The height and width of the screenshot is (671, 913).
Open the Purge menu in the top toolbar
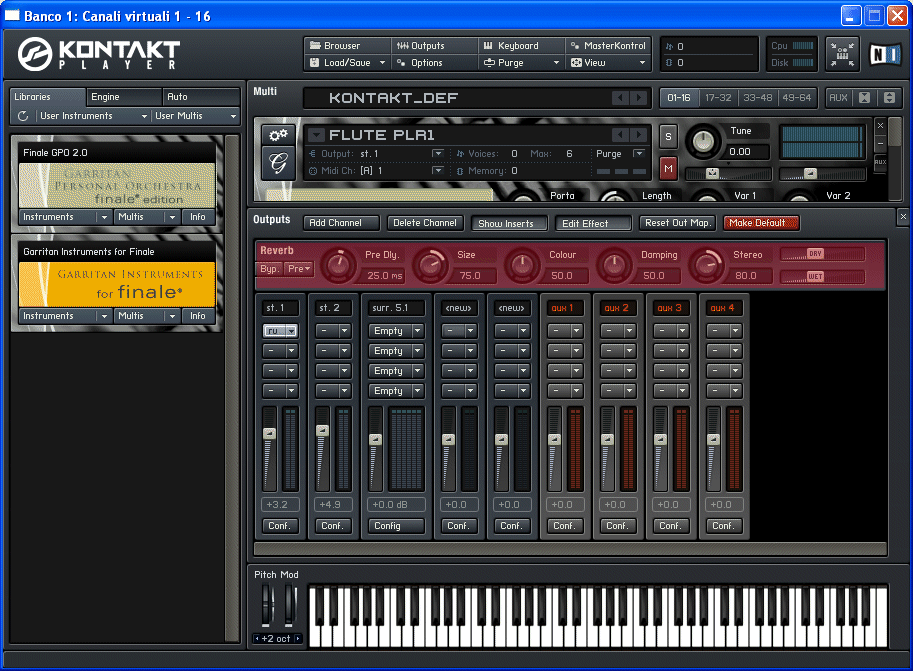click(521, 62)
